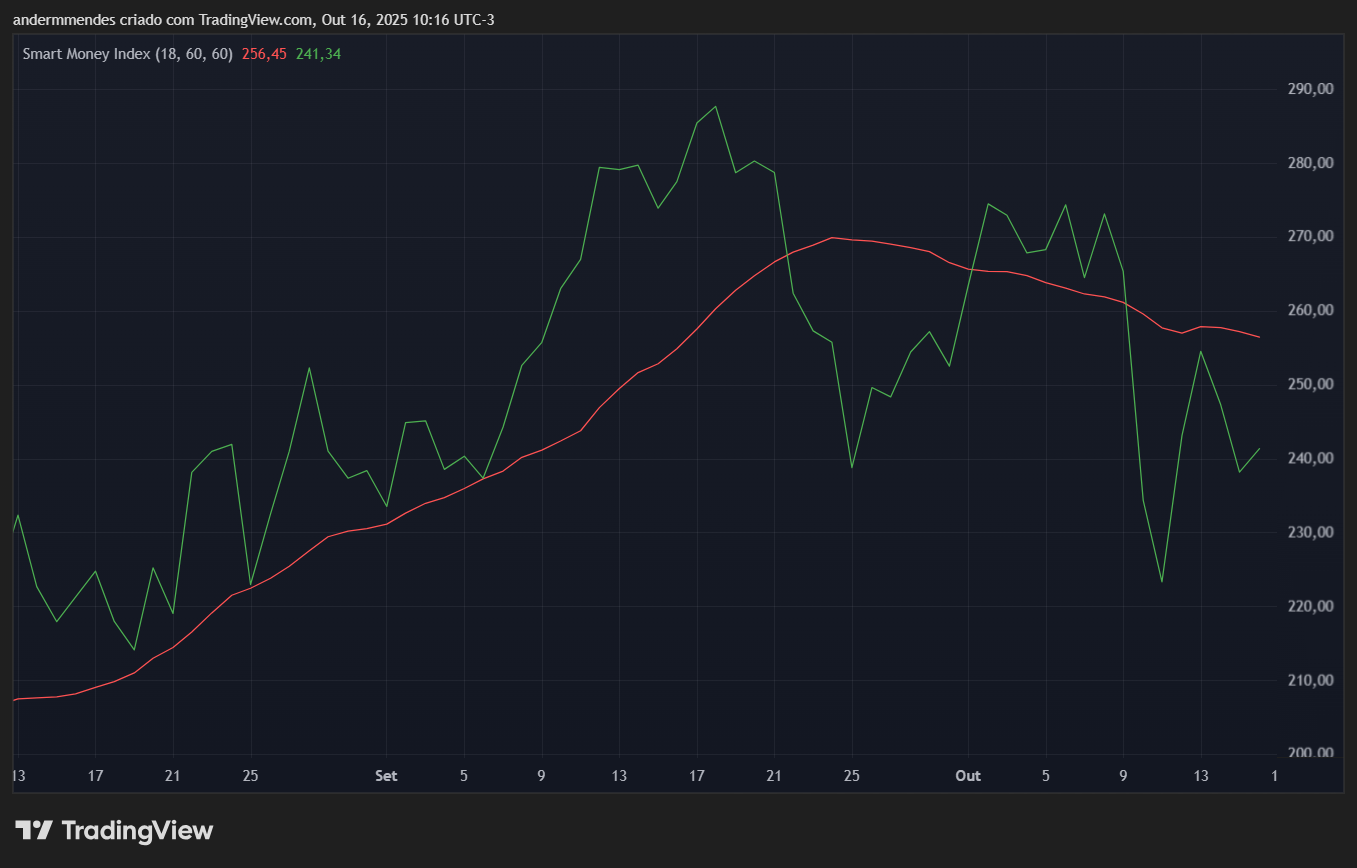Click the 270,00 price axis label

pyautogui.click(x=1310, y=237)
